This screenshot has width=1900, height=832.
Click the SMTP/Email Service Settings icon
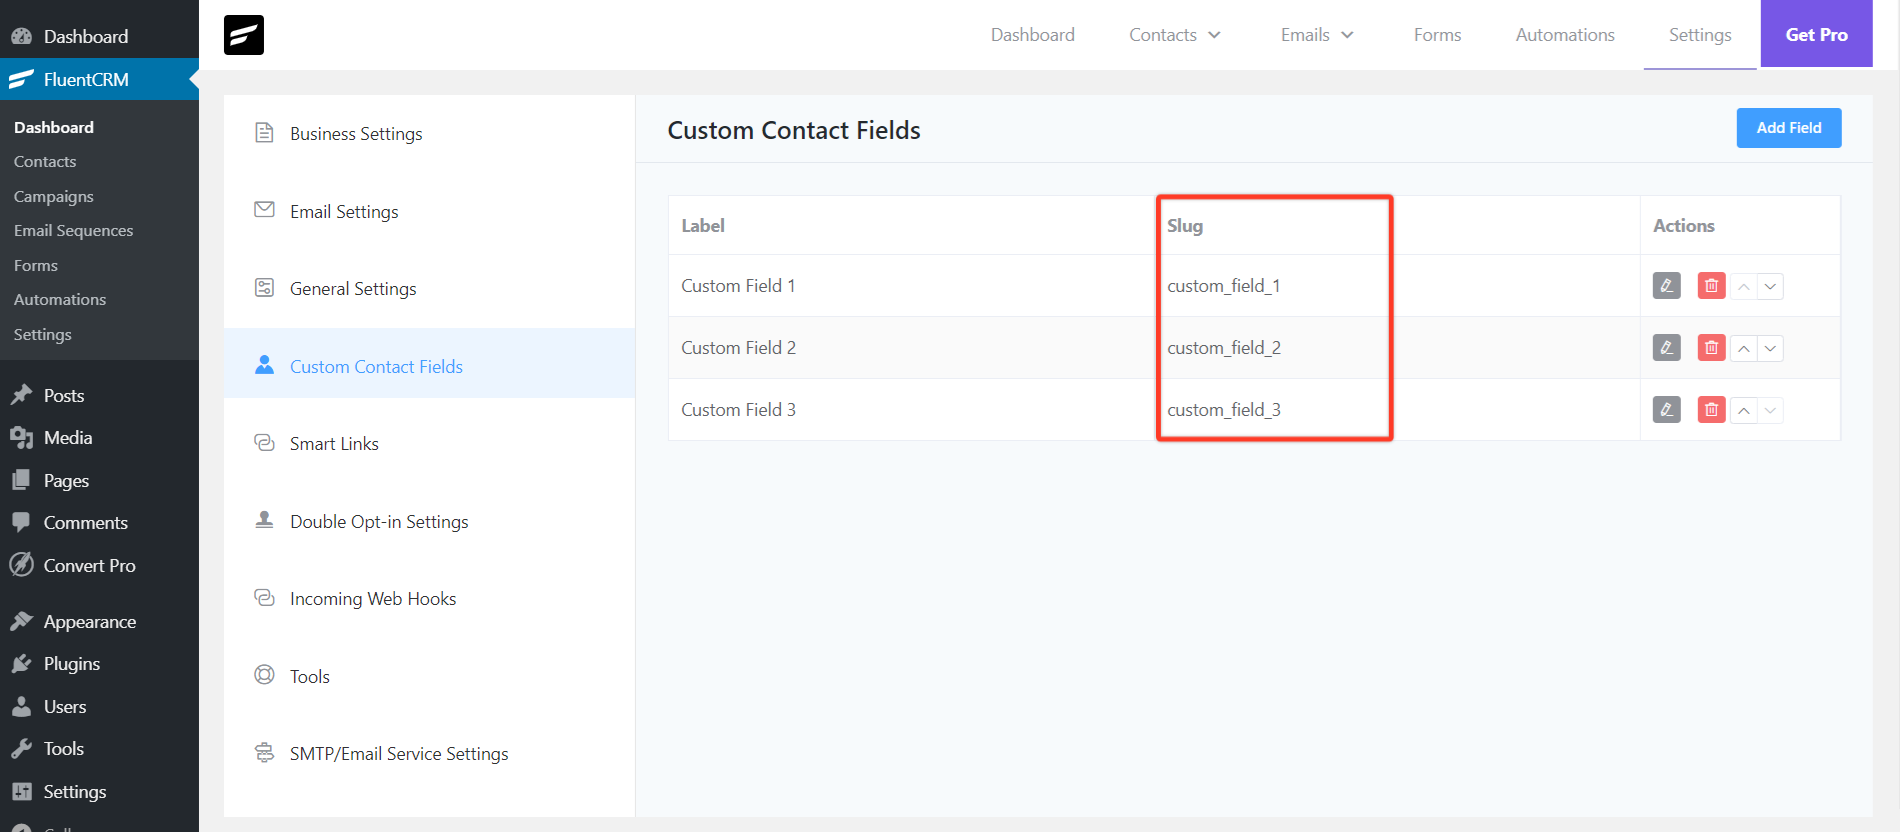(x=264, y=752)
